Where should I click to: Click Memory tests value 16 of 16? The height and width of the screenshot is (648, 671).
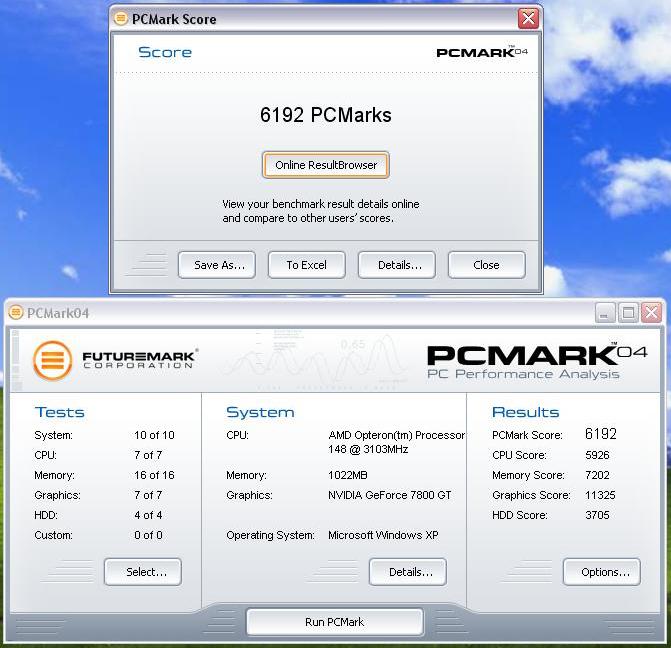click(x=154, y=475)
